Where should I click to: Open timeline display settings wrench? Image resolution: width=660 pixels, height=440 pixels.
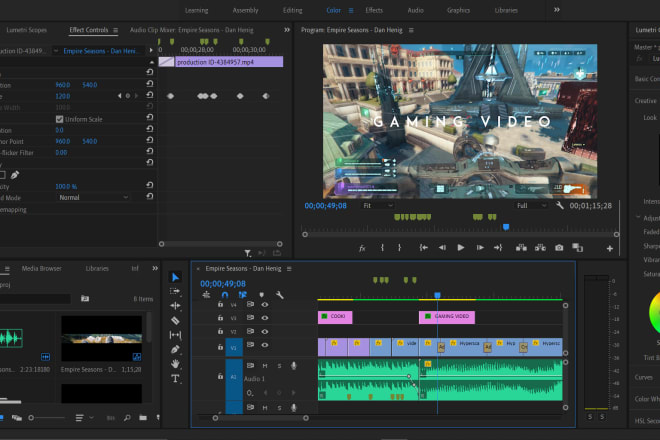click(279, 295)
